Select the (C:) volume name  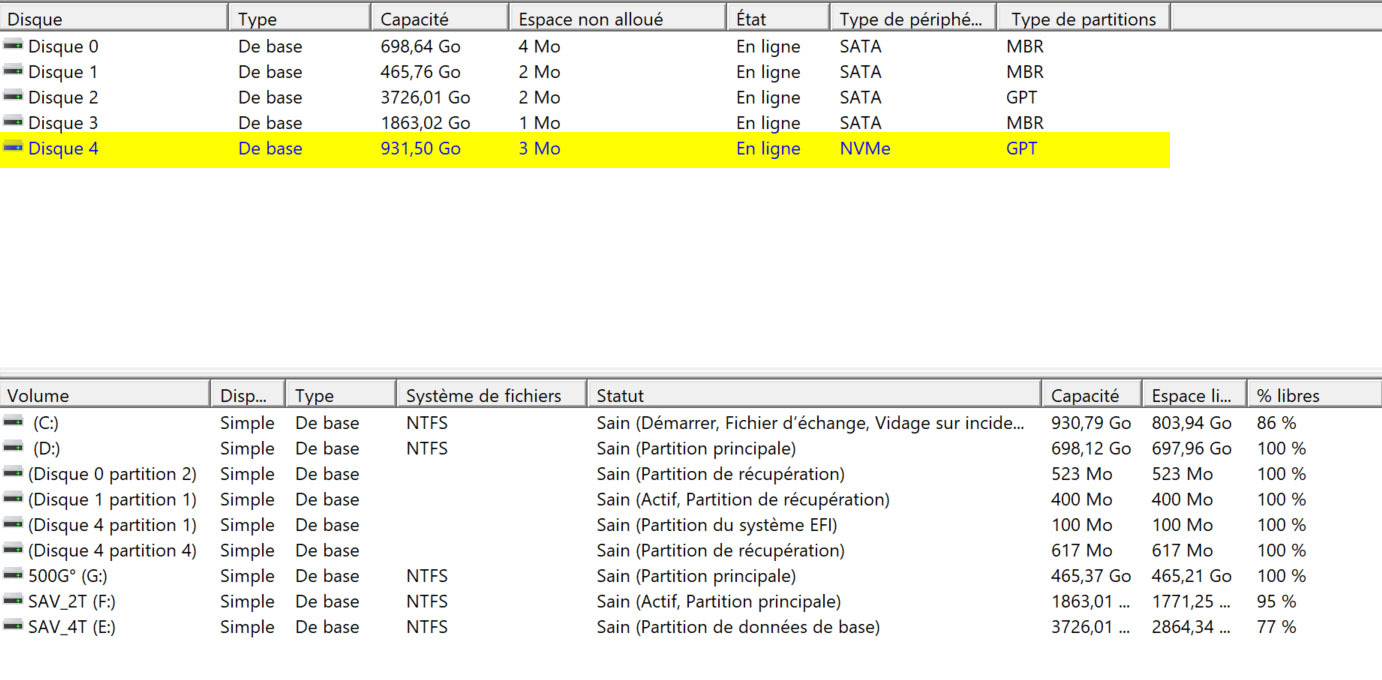point(46,423)
